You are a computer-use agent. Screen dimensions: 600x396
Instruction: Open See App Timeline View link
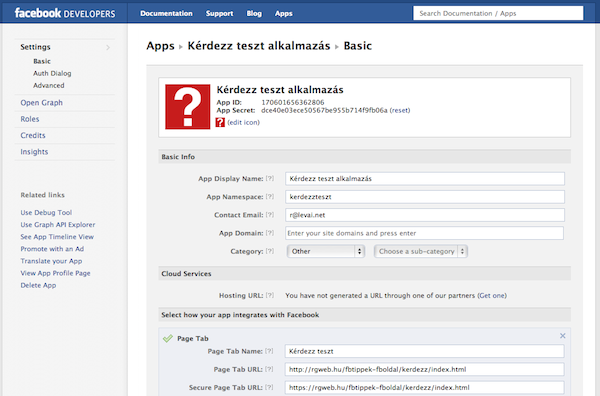(x=57, y=237)
